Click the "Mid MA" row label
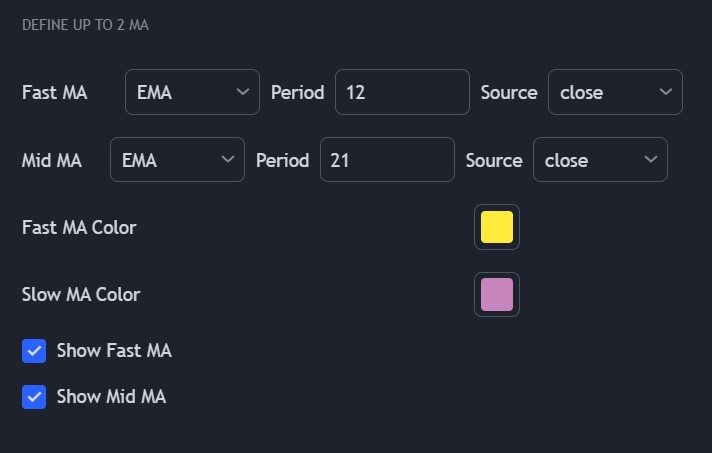 52,160
